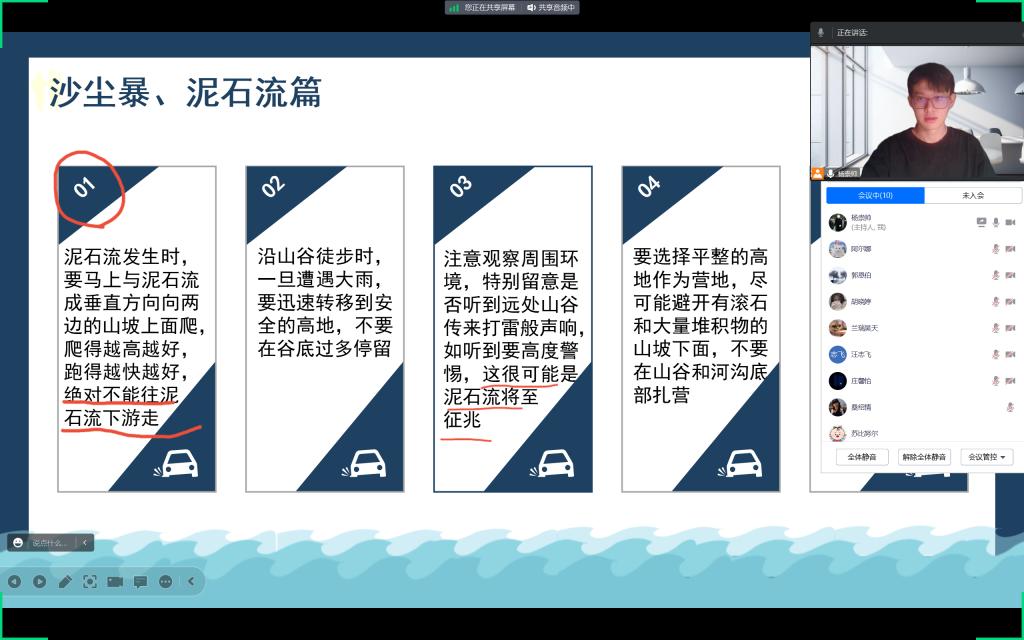The height and width of the screenshot is (640, 1024).
Task: Toggle 汪志飞's muted microphone icon
Action: pos(996,354)
